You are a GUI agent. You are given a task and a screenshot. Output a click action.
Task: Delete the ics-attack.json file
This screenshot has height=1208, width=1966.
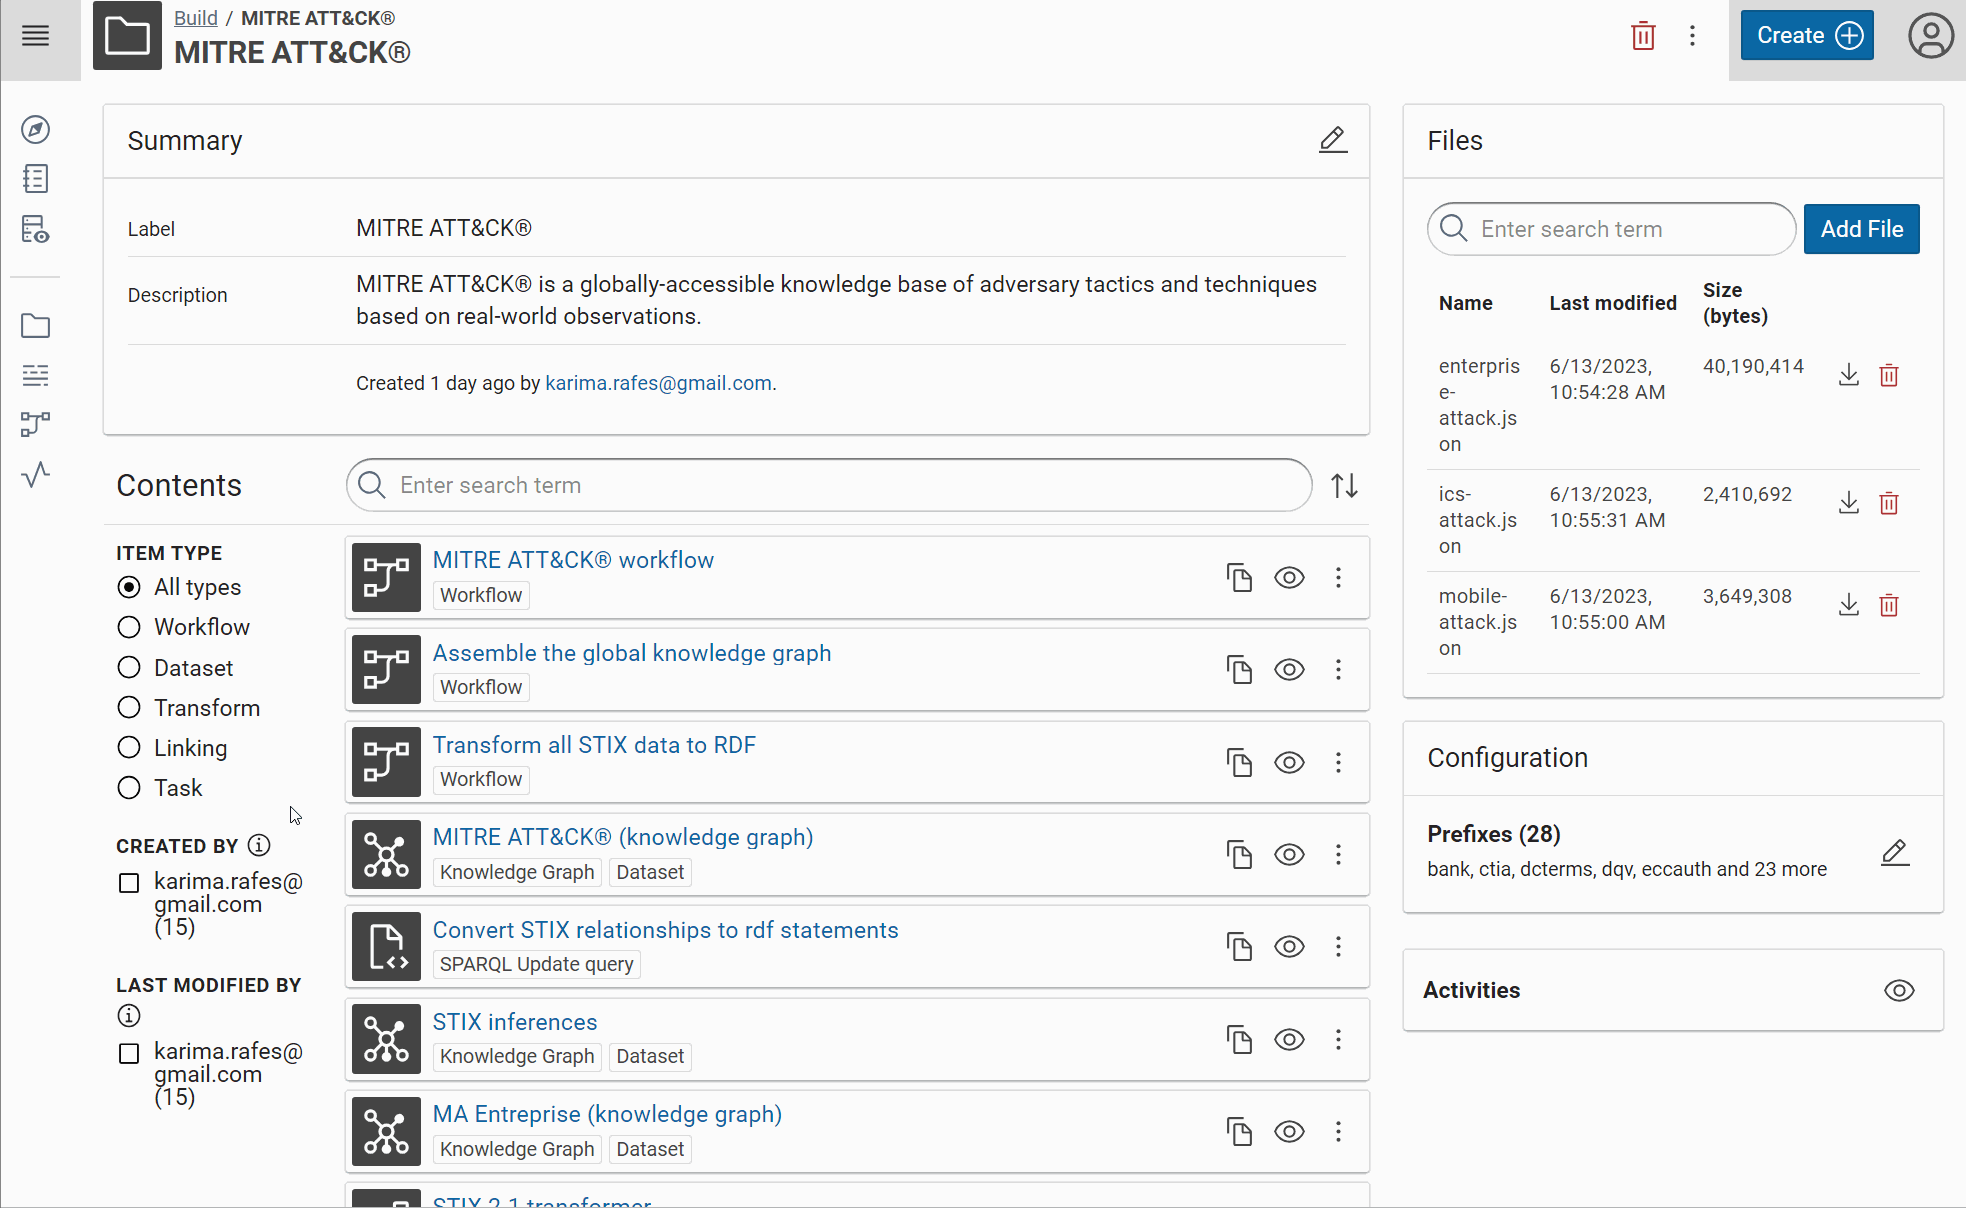point(1888,503)
